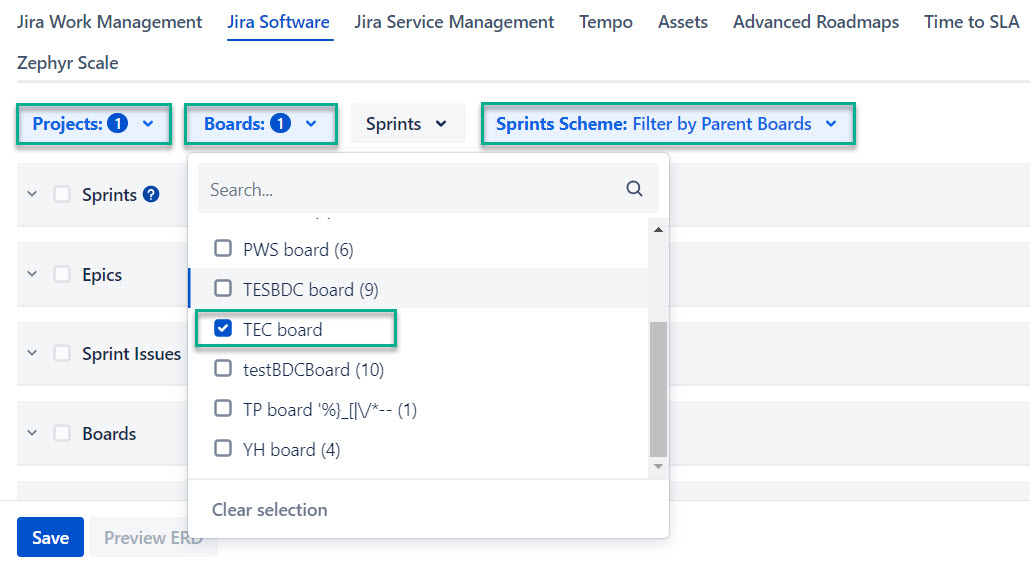Viewport: 1030px width, 568px height.
Task: Uncheck the TEC board checkbox
Action: [x=223, y=329]
